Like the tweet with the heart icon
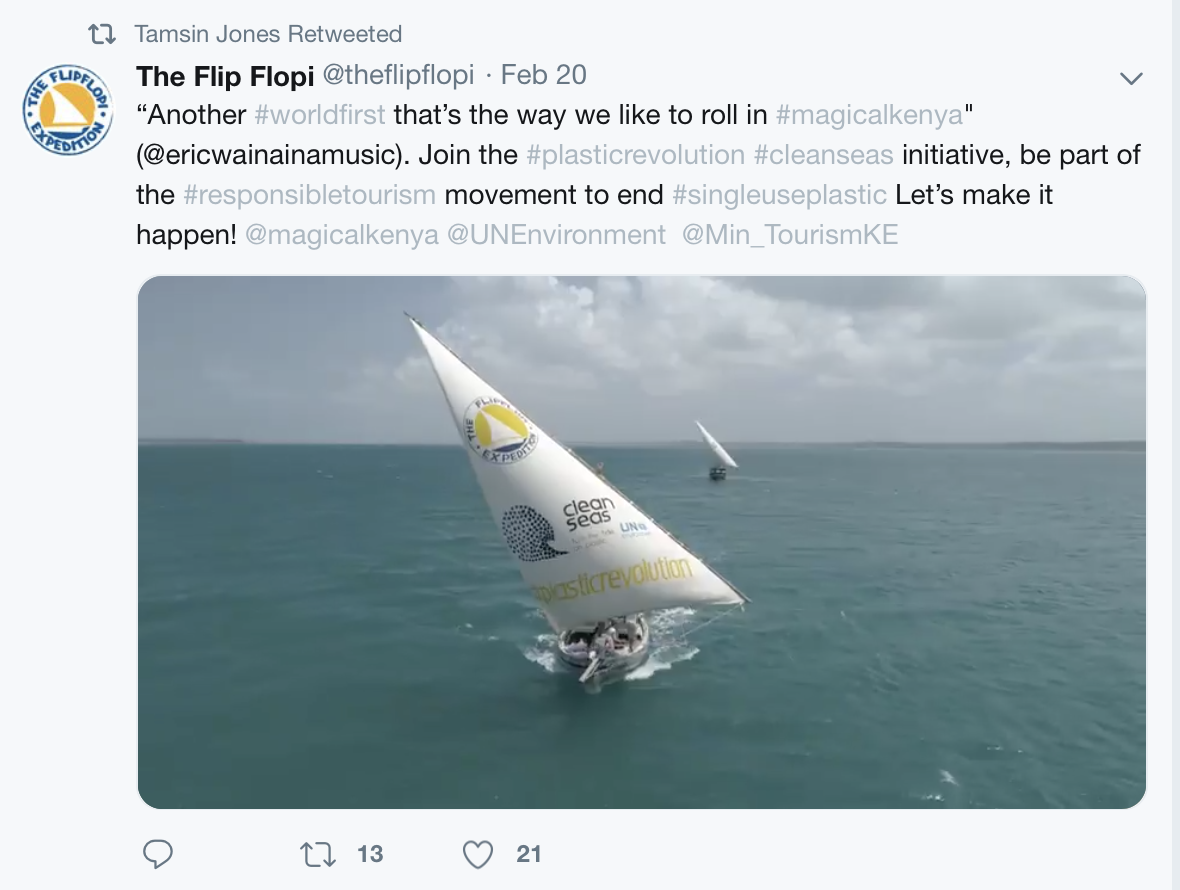Viewport: 1180px width, 890px height. coord(477,855)
